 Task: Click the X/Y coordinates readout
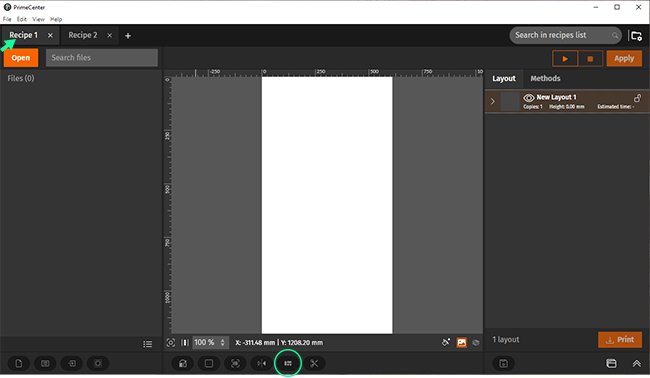coord(279,343)
